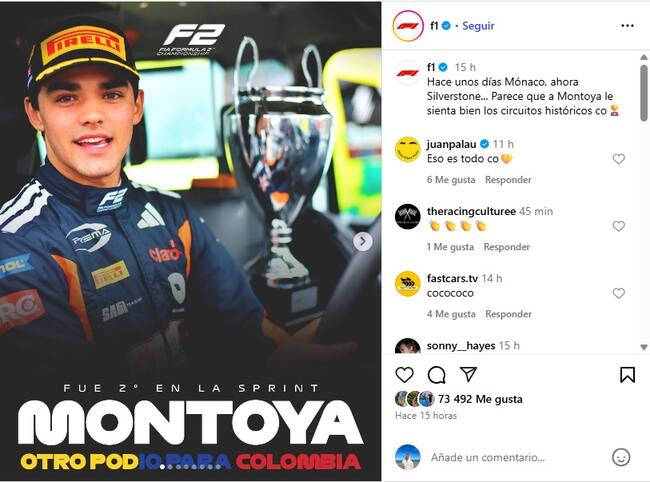The height and width of the screenshot is (482, 650).
Task: Like the post with the heart icon
Action: pos(404,375)
